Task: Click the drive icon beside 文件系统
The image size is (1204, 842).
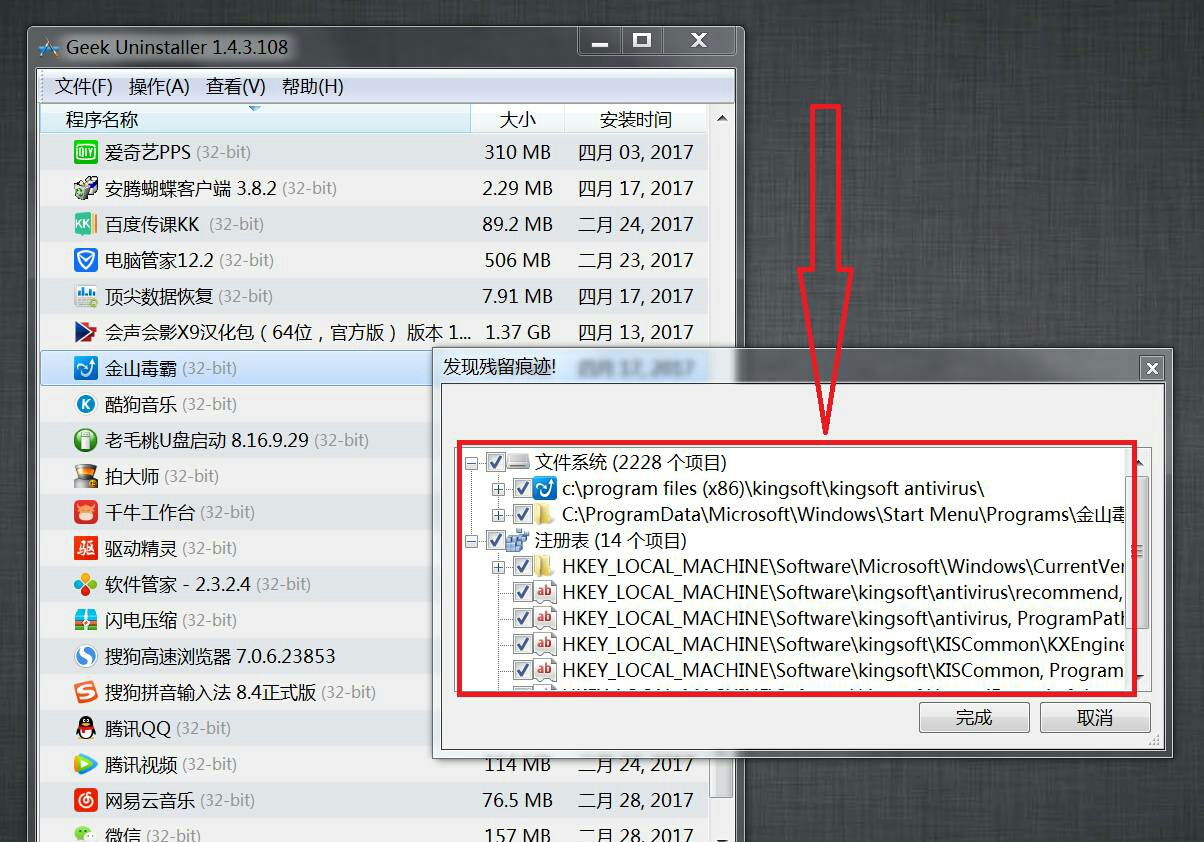Action: 518,462
